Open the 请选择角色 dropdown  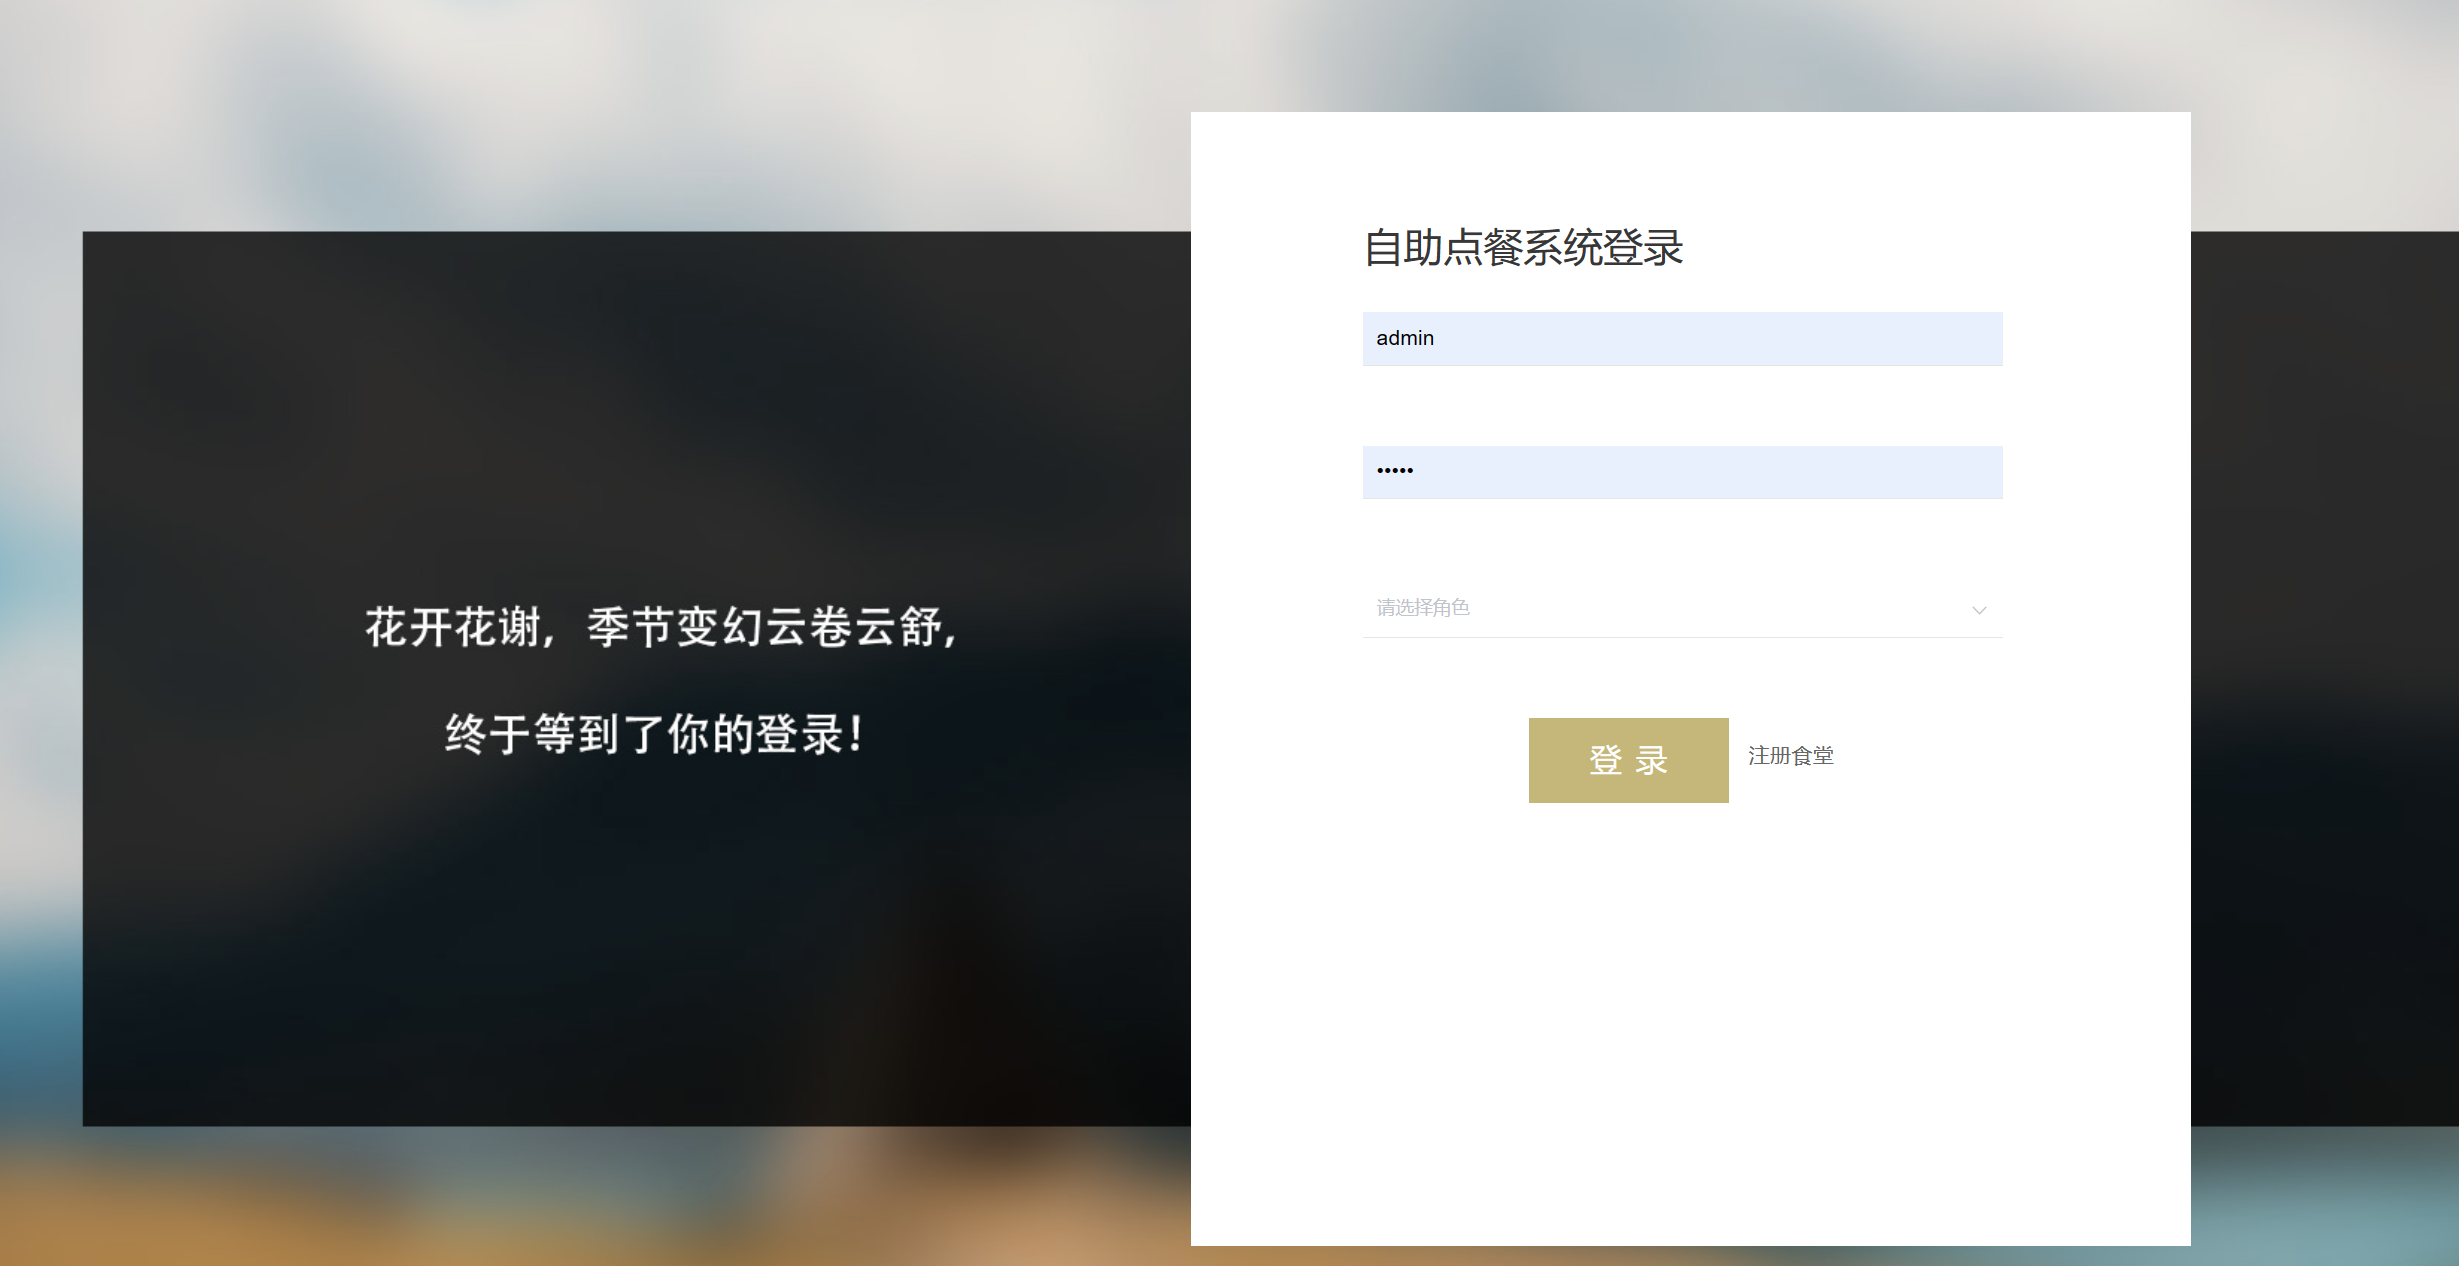(1680, 608)
